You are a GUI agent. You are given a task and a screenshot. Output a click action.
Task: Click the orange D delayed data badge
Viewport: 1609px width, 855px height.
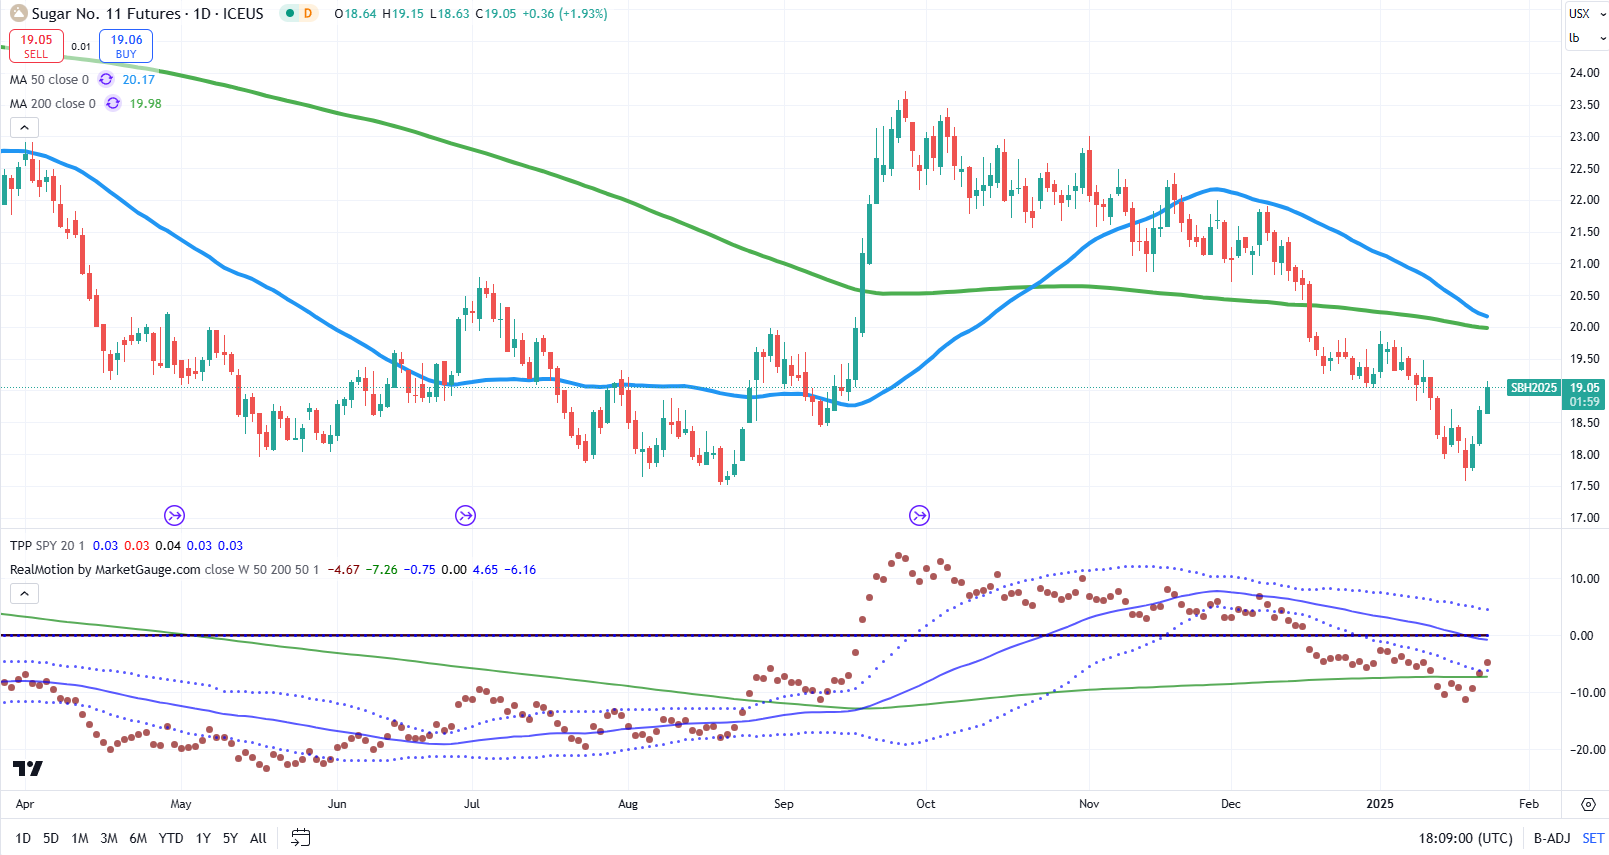pyautogui.click(x=308, y=13)
